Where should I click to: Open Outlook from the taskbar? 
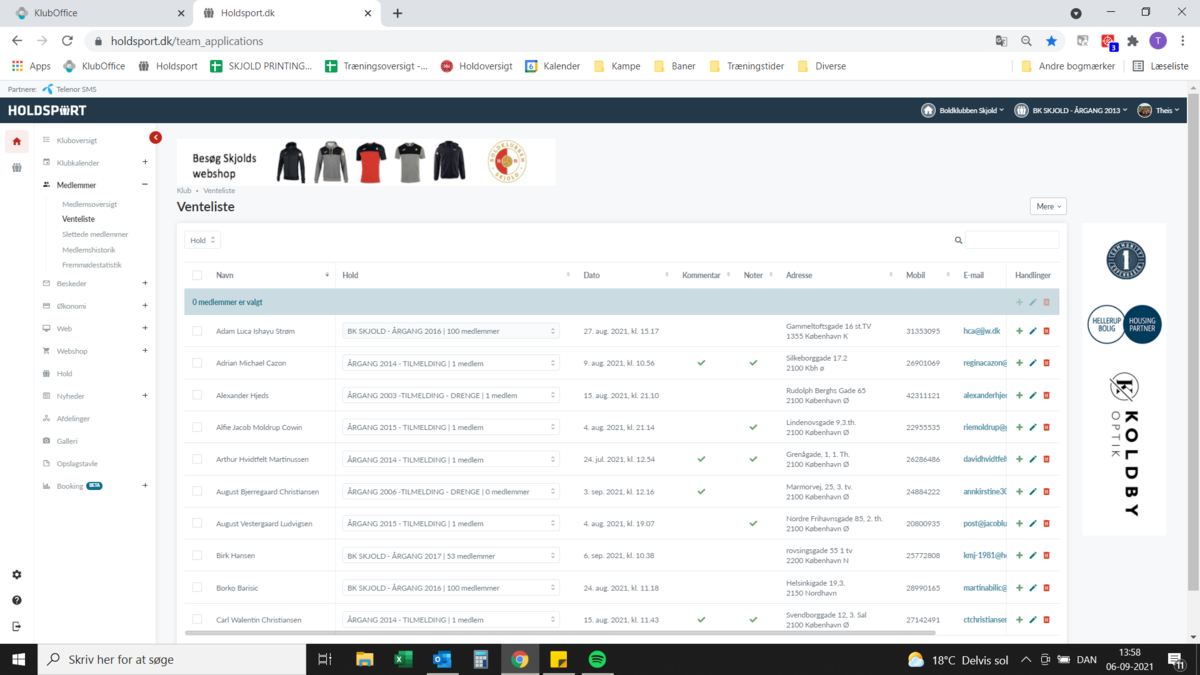point(442,659)
